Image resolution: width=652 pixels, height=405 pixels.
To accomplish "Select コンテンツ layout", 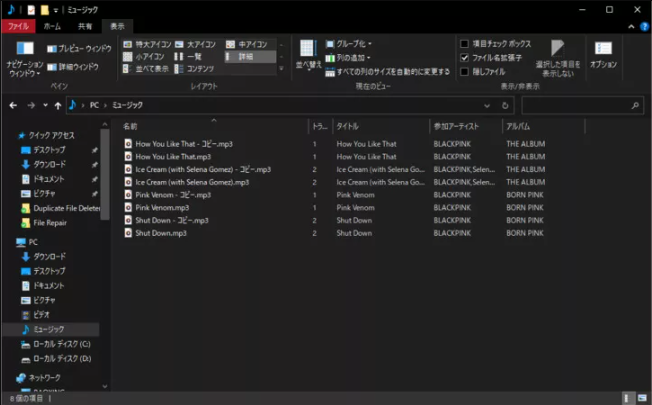I will [194, 69].
